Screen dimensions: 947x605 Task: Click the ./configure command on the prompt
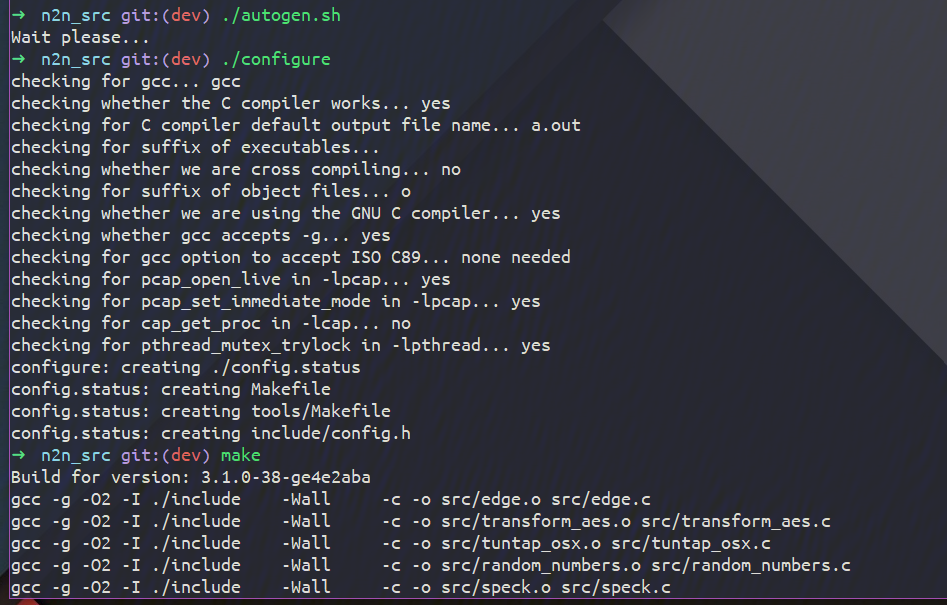tap(276, 59)
